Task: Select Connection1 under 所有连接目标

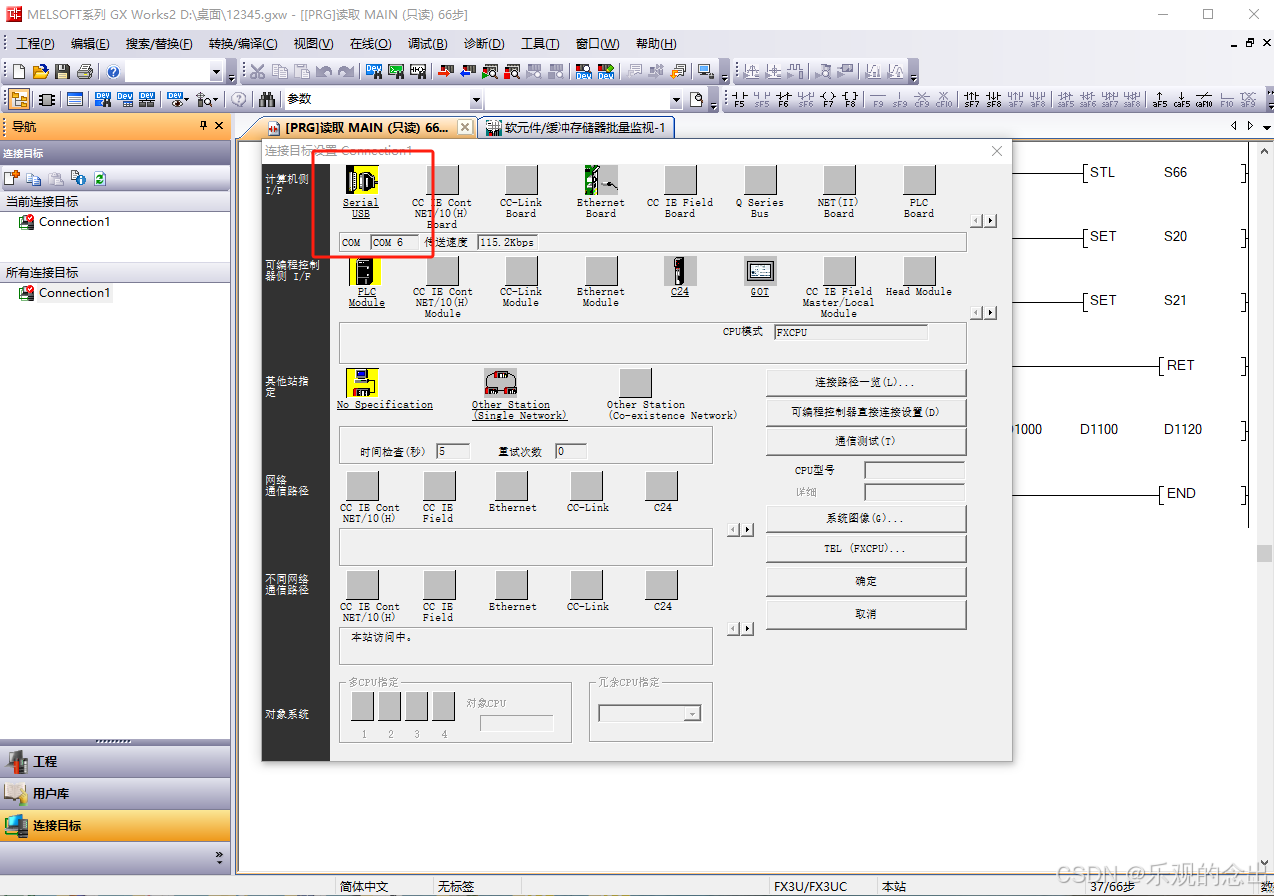Action: 74,293
